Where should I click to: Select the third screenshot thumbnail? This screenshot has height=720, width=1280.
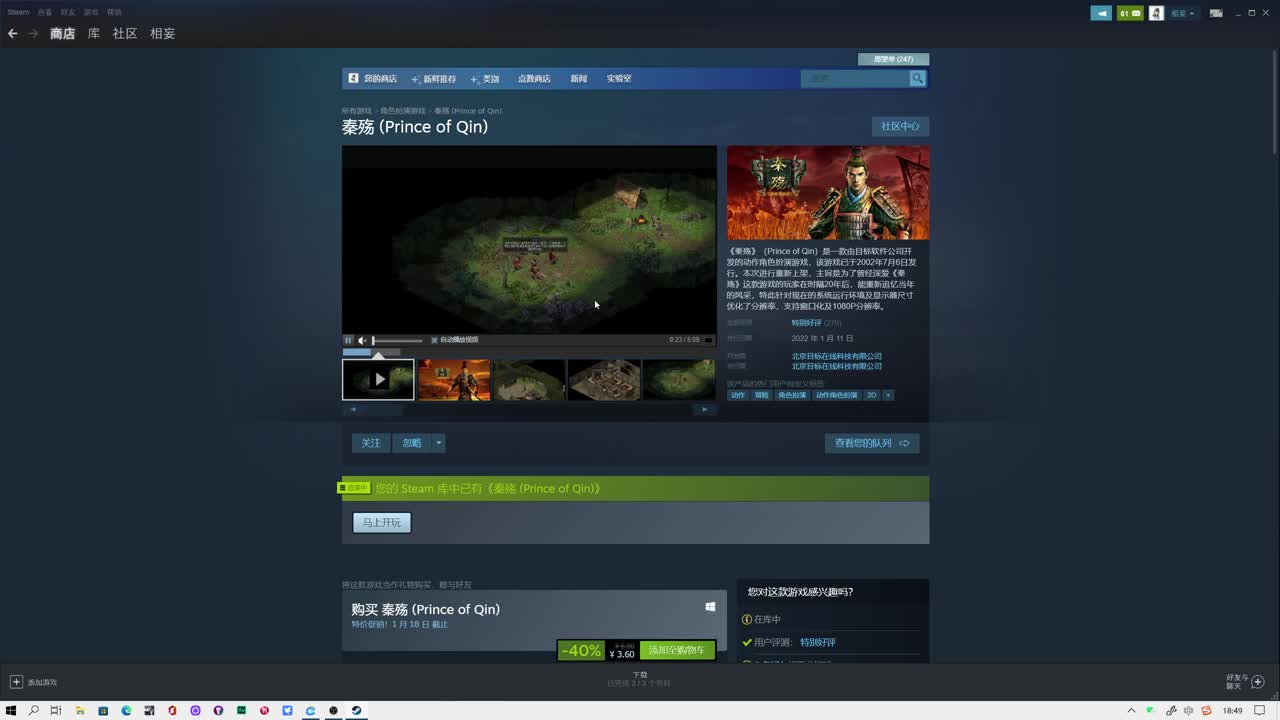click(x=529, y=380)
